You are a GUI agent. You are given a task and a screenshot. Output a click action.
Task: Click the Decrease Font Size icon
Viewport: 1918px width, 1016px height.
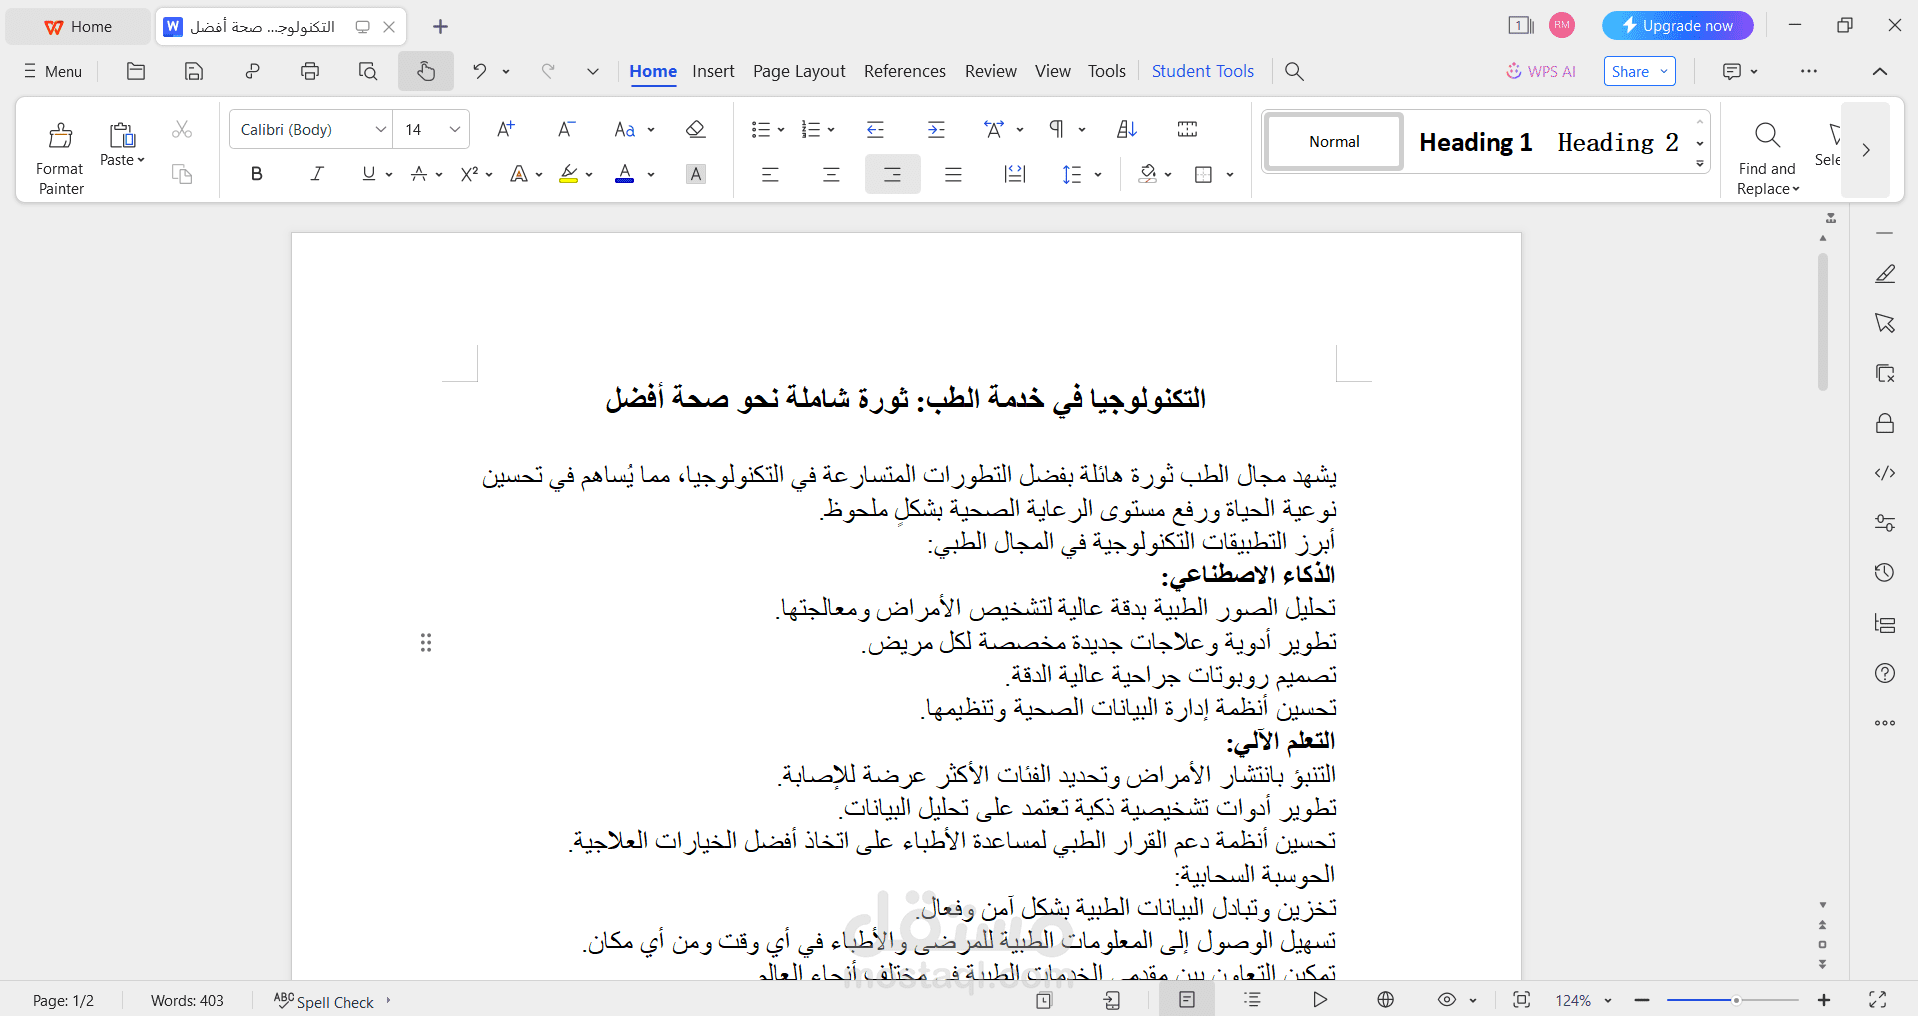pos(566,129)
